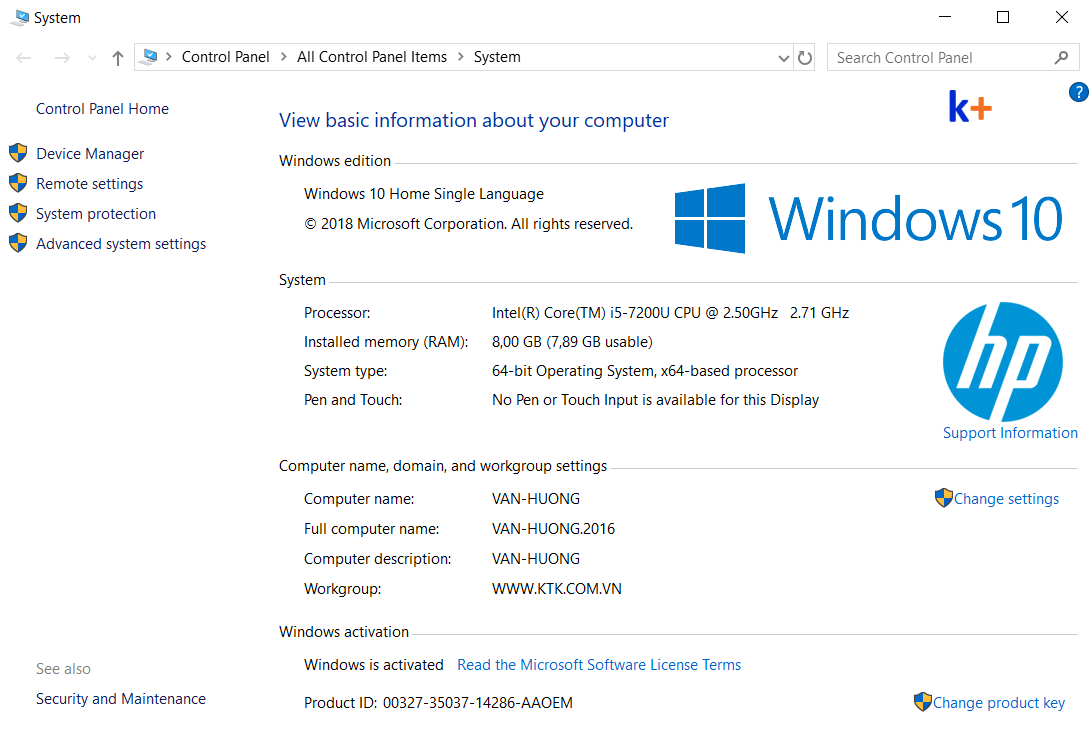Open Security and Maintenance link
Image resolution: width=1092 pixels, height=733 pixels.
121,699
